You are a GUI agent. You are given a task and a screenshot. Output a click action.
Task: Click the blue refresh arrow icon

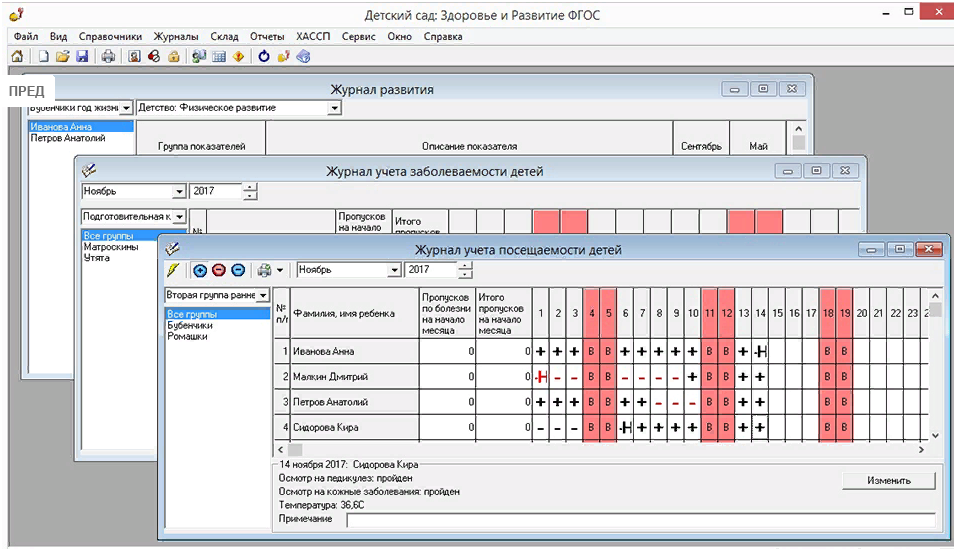tap(264, 56)
